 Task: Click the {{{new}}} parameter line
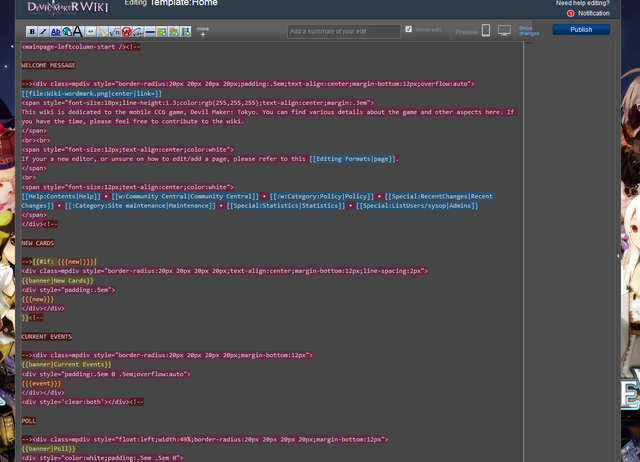pos(38,299)
